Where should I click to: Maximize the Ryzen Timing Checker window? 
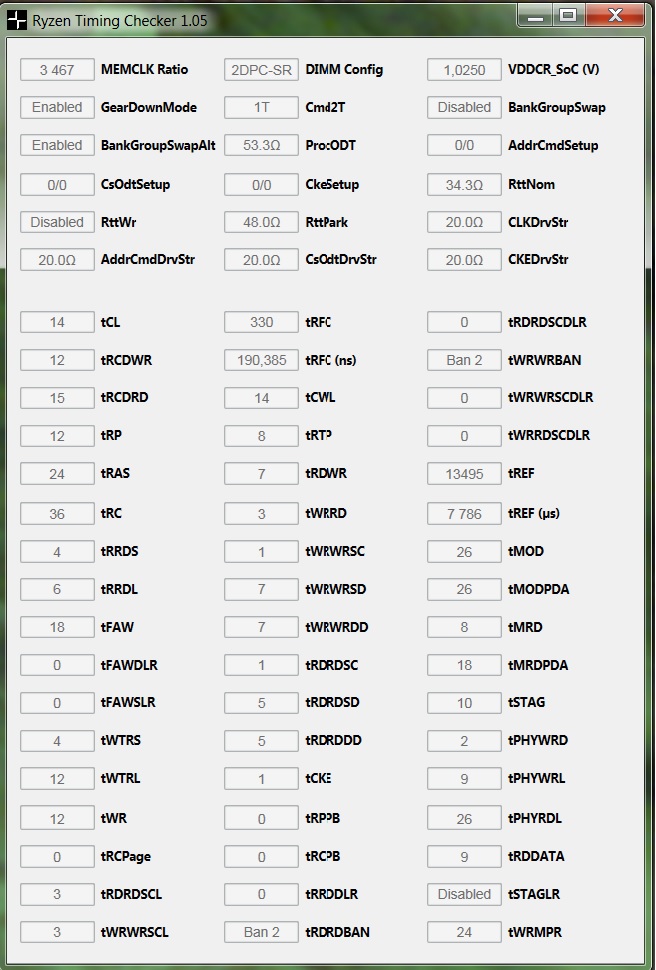[x=568, y=15]
